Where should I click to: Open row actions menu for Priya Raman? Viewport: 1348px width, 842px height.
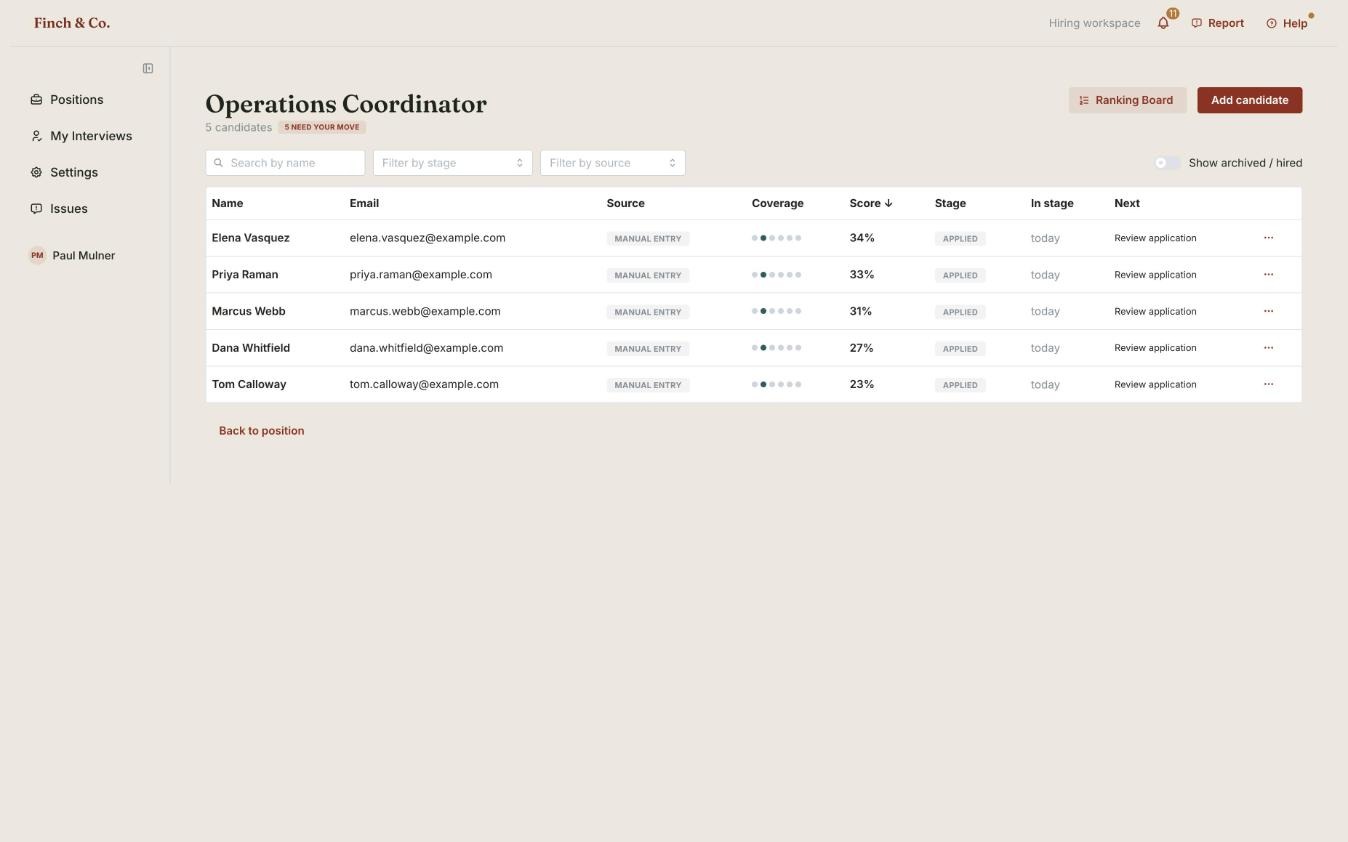[x=1268, y=274]
